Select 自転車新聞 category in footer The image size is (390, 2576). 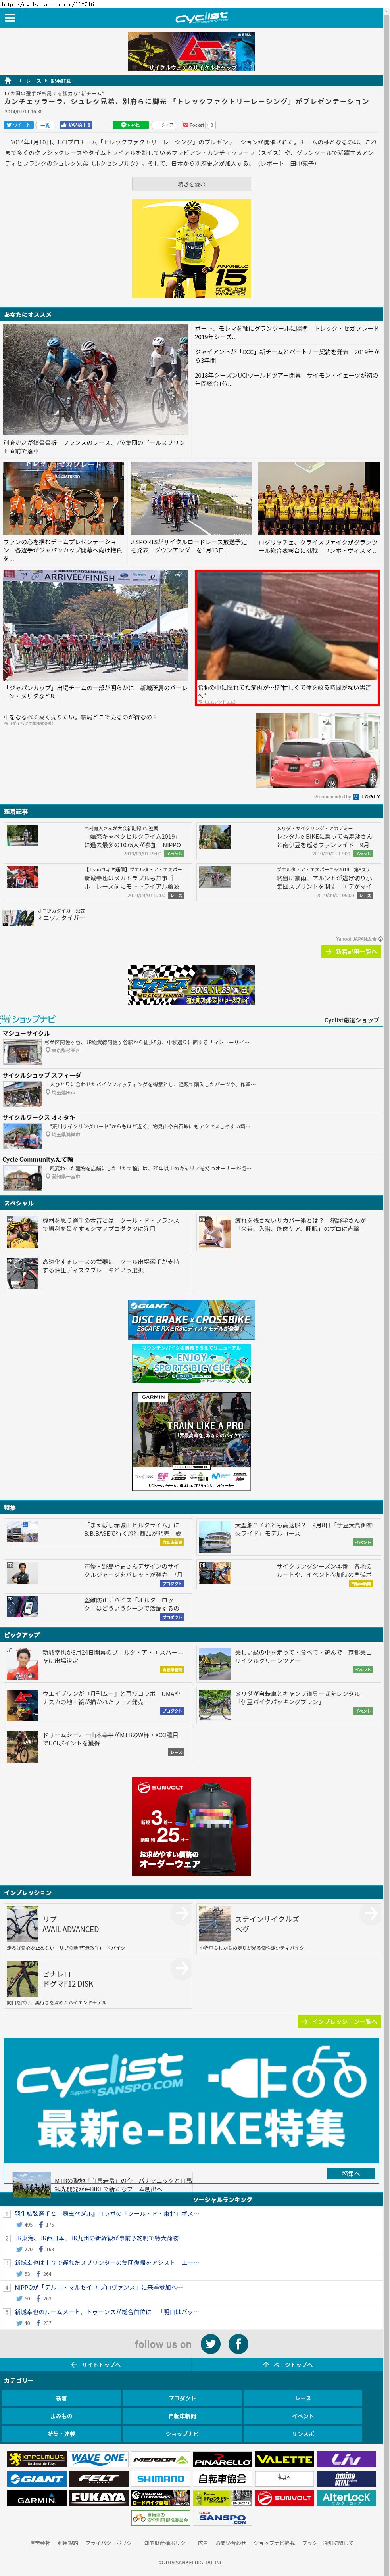(182, 2416)
